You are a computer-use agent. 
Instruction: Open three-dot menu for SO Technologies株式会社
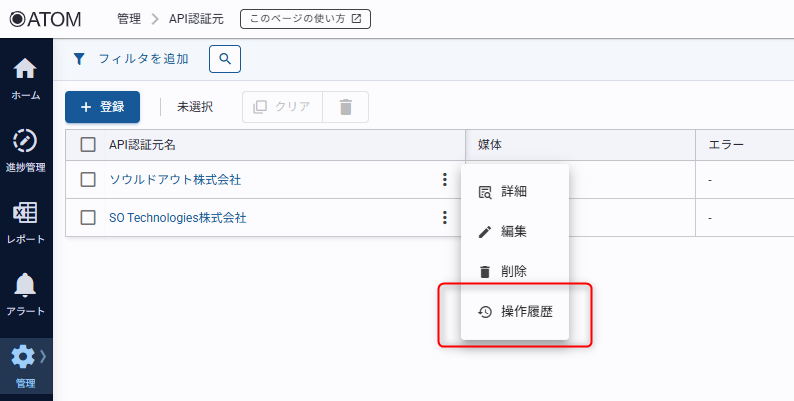444,217
